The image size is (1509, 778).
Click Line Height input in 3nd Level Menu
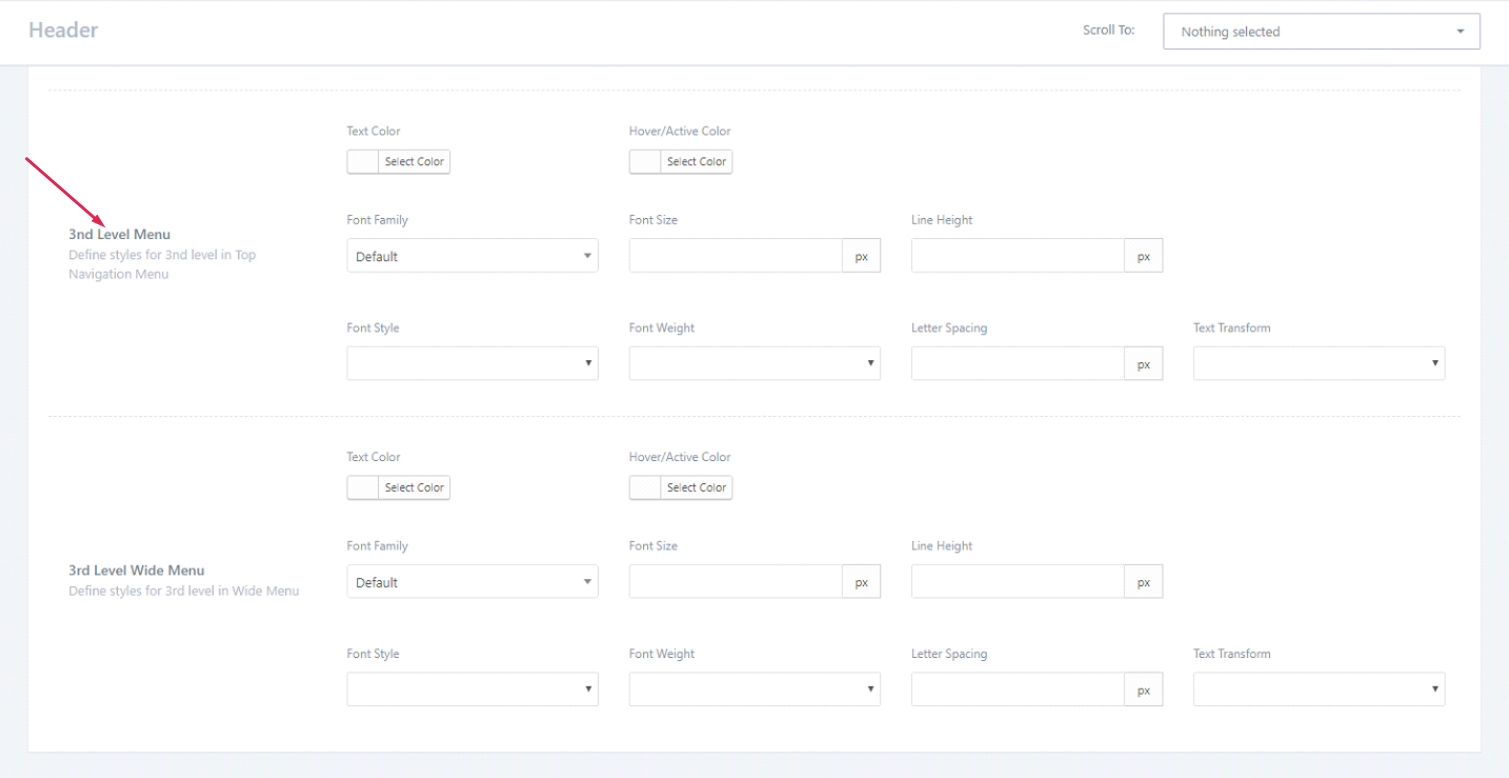[x=1017, y=256]
